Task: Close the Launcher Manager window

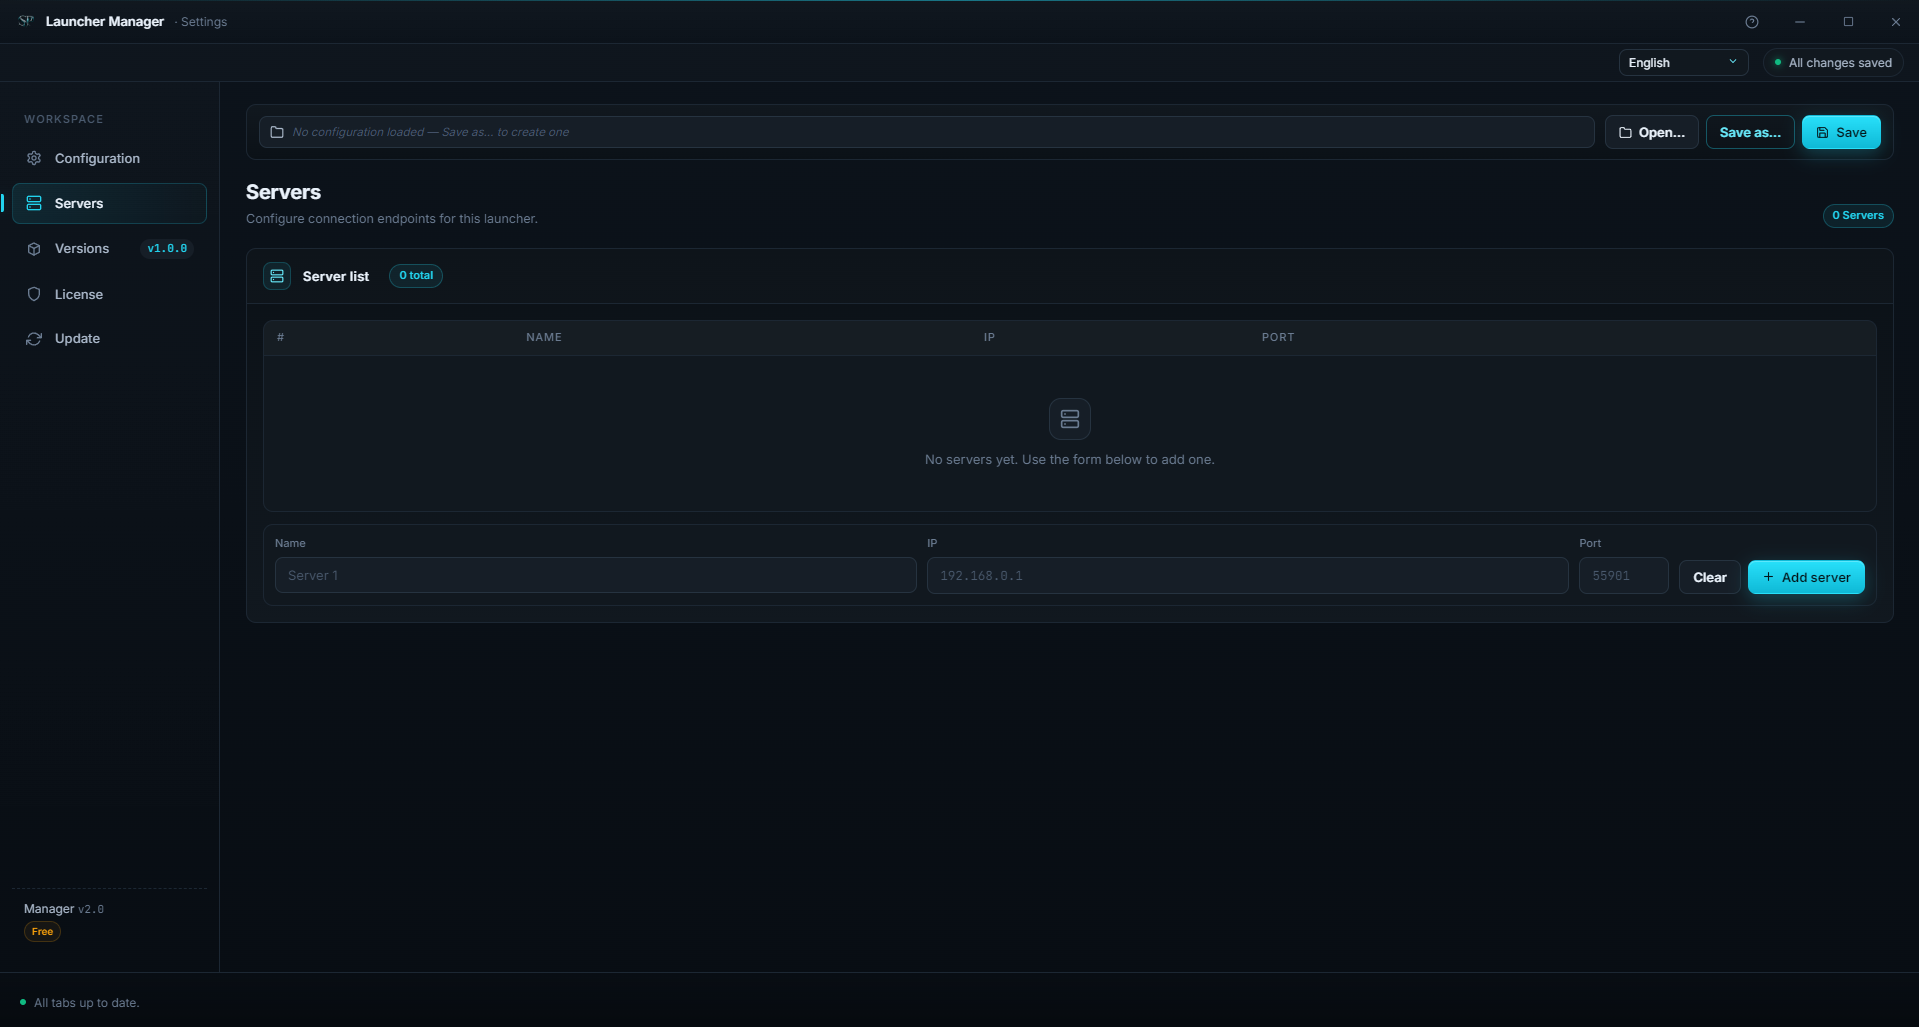Action: pyautogui.click(x=1895, y=22)
